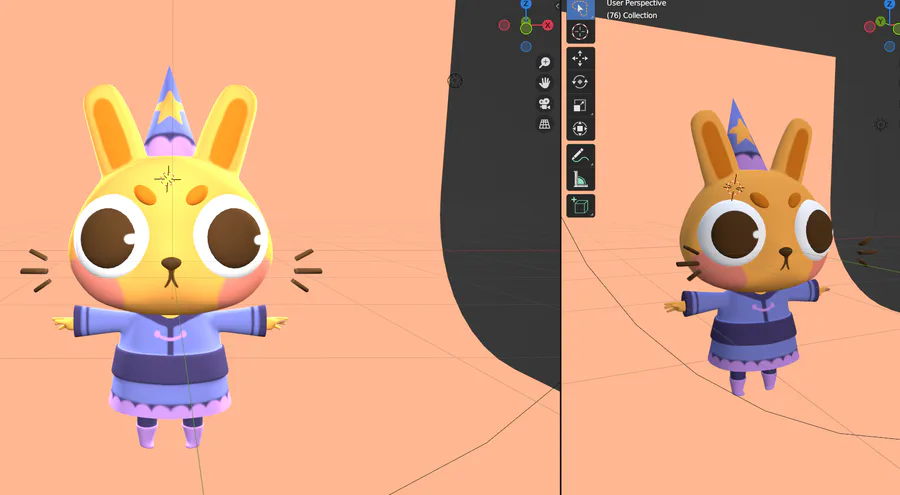Select the Scale tool

(580, 106)
